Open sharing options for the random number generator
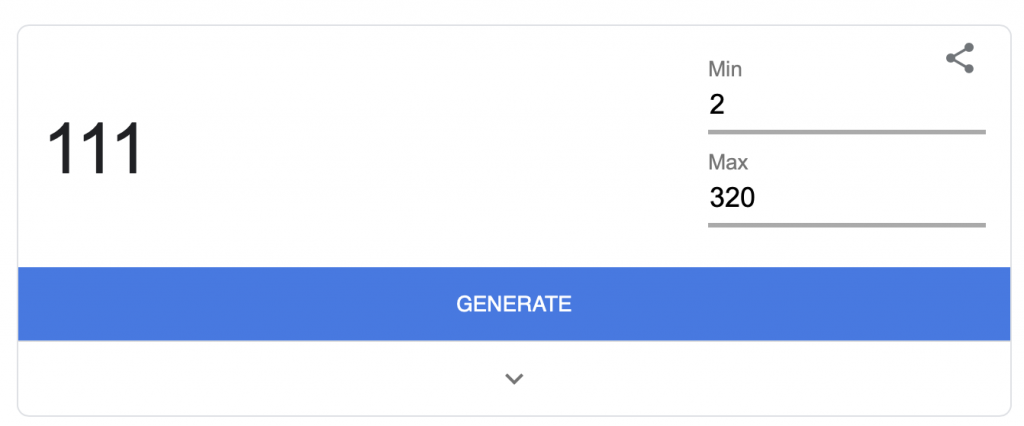Screen dimensions: 1024x426 960,58
